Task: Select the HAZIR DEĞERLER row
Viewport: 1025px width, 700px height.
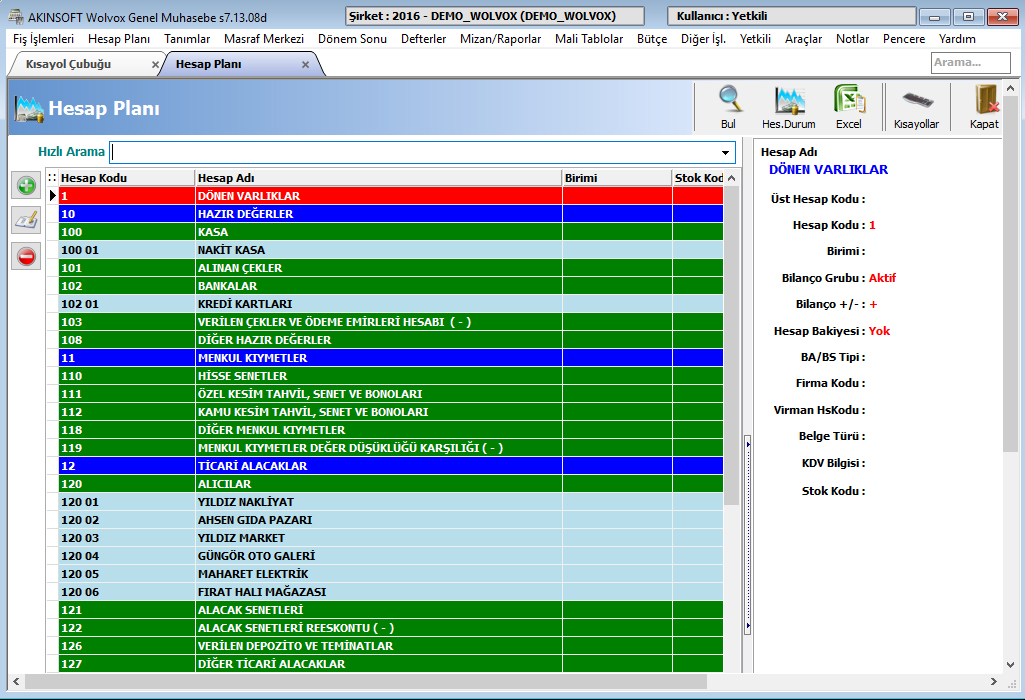Action: (391, 214)
